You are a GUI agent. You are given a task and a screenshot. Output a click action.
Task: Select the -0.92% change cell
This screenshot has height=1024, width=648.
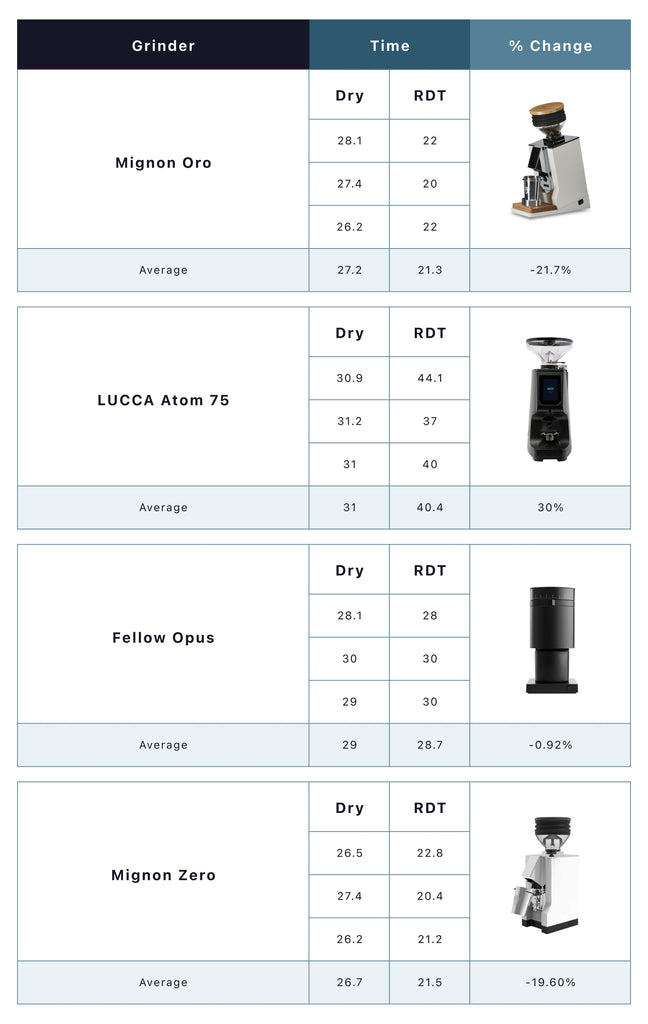tap(550, 745)
